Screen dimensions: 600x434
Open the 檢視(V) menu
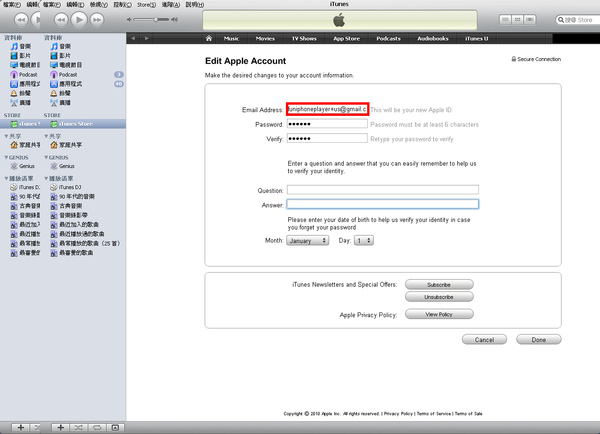pyautogui.click(x=99, y=5)
